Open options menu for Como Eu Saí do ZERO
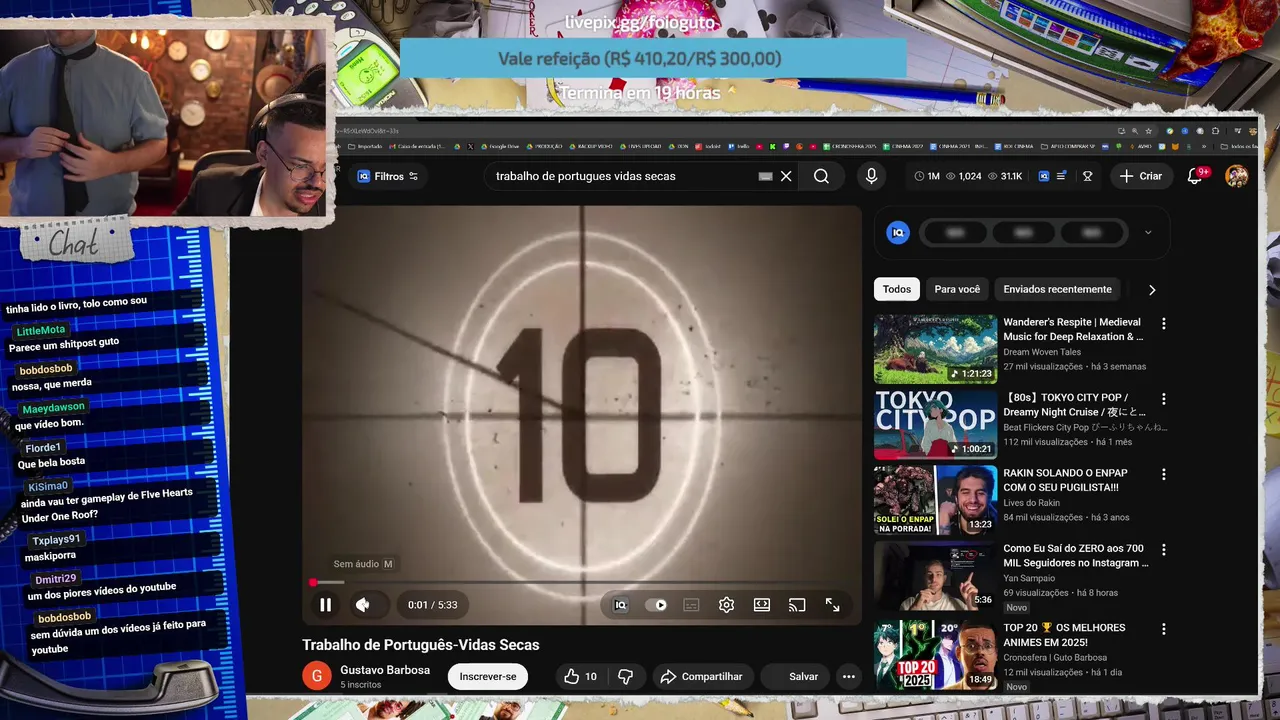 point(1163,550)
